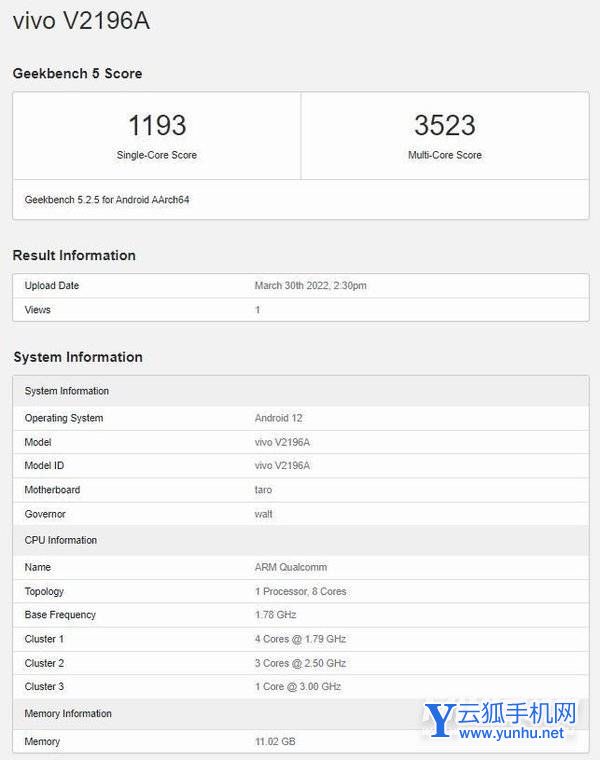The image size is (600, 760).
Task: Click the Model row label
Action: (38, 442)
